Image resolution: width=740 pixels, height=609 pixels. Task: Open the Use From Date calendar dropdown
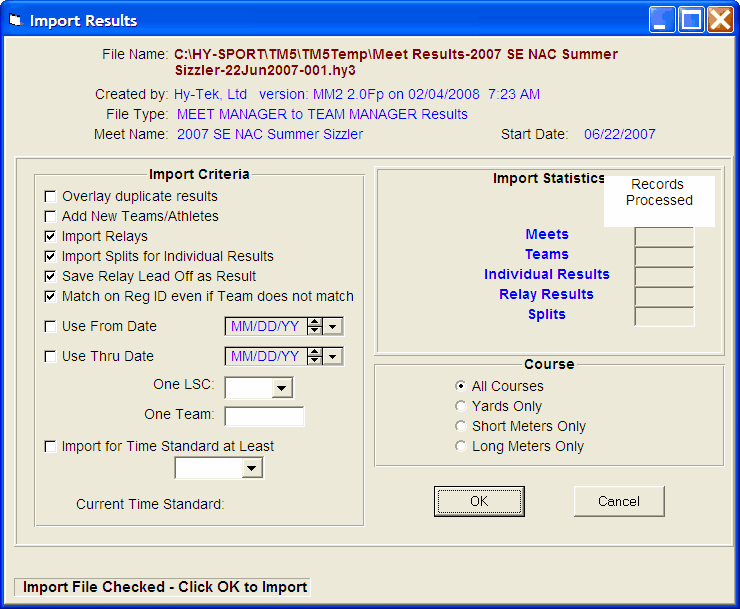point(333,326)
